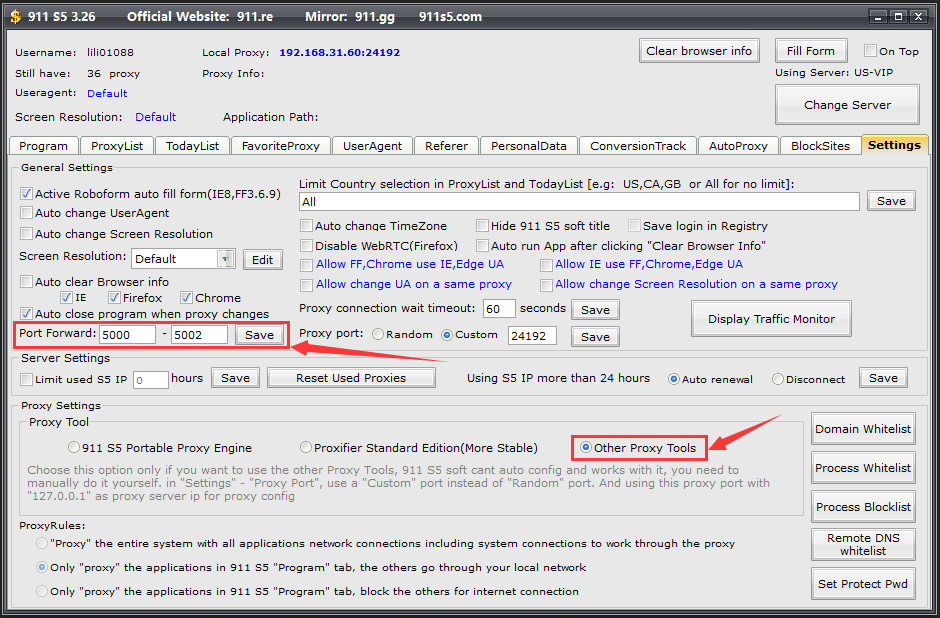Choose Random proxy port option
The height and width of the screenshot is (618, 940).
(x=378, y=335)
